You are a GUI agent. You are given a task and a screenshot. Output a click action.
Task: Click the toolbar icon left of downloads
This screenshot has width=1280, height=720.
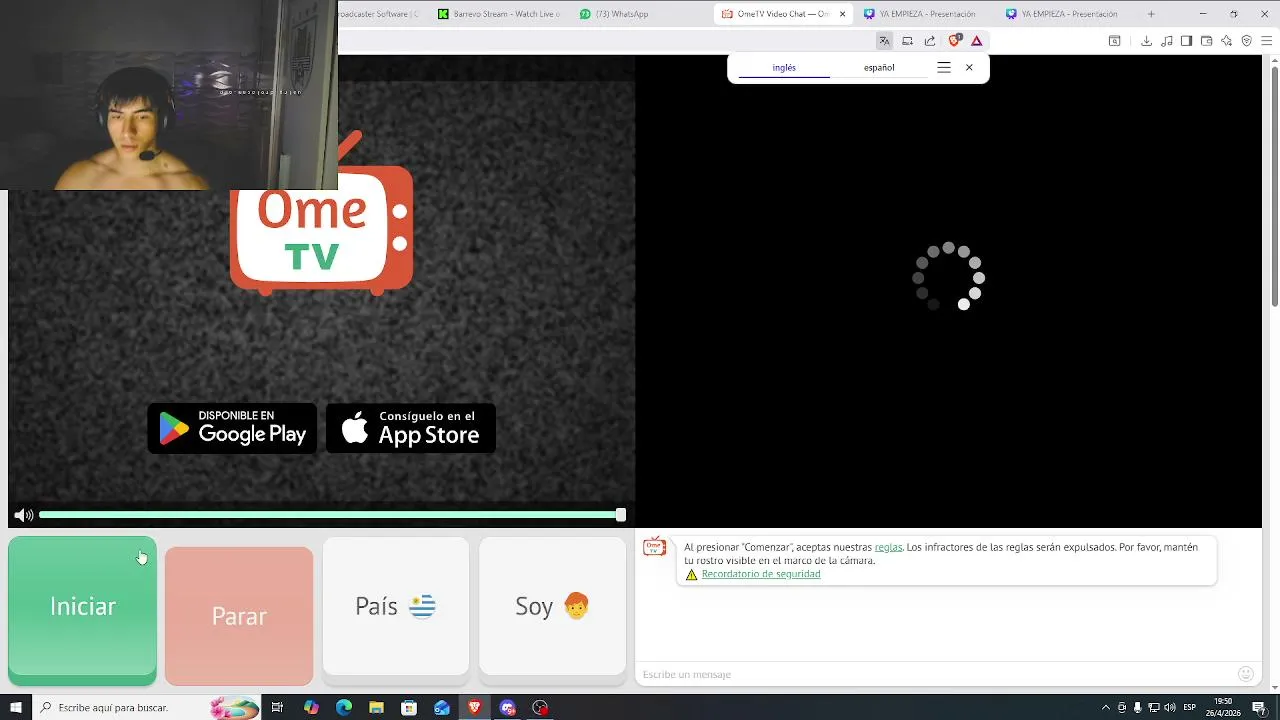[x=1114, y=41]
